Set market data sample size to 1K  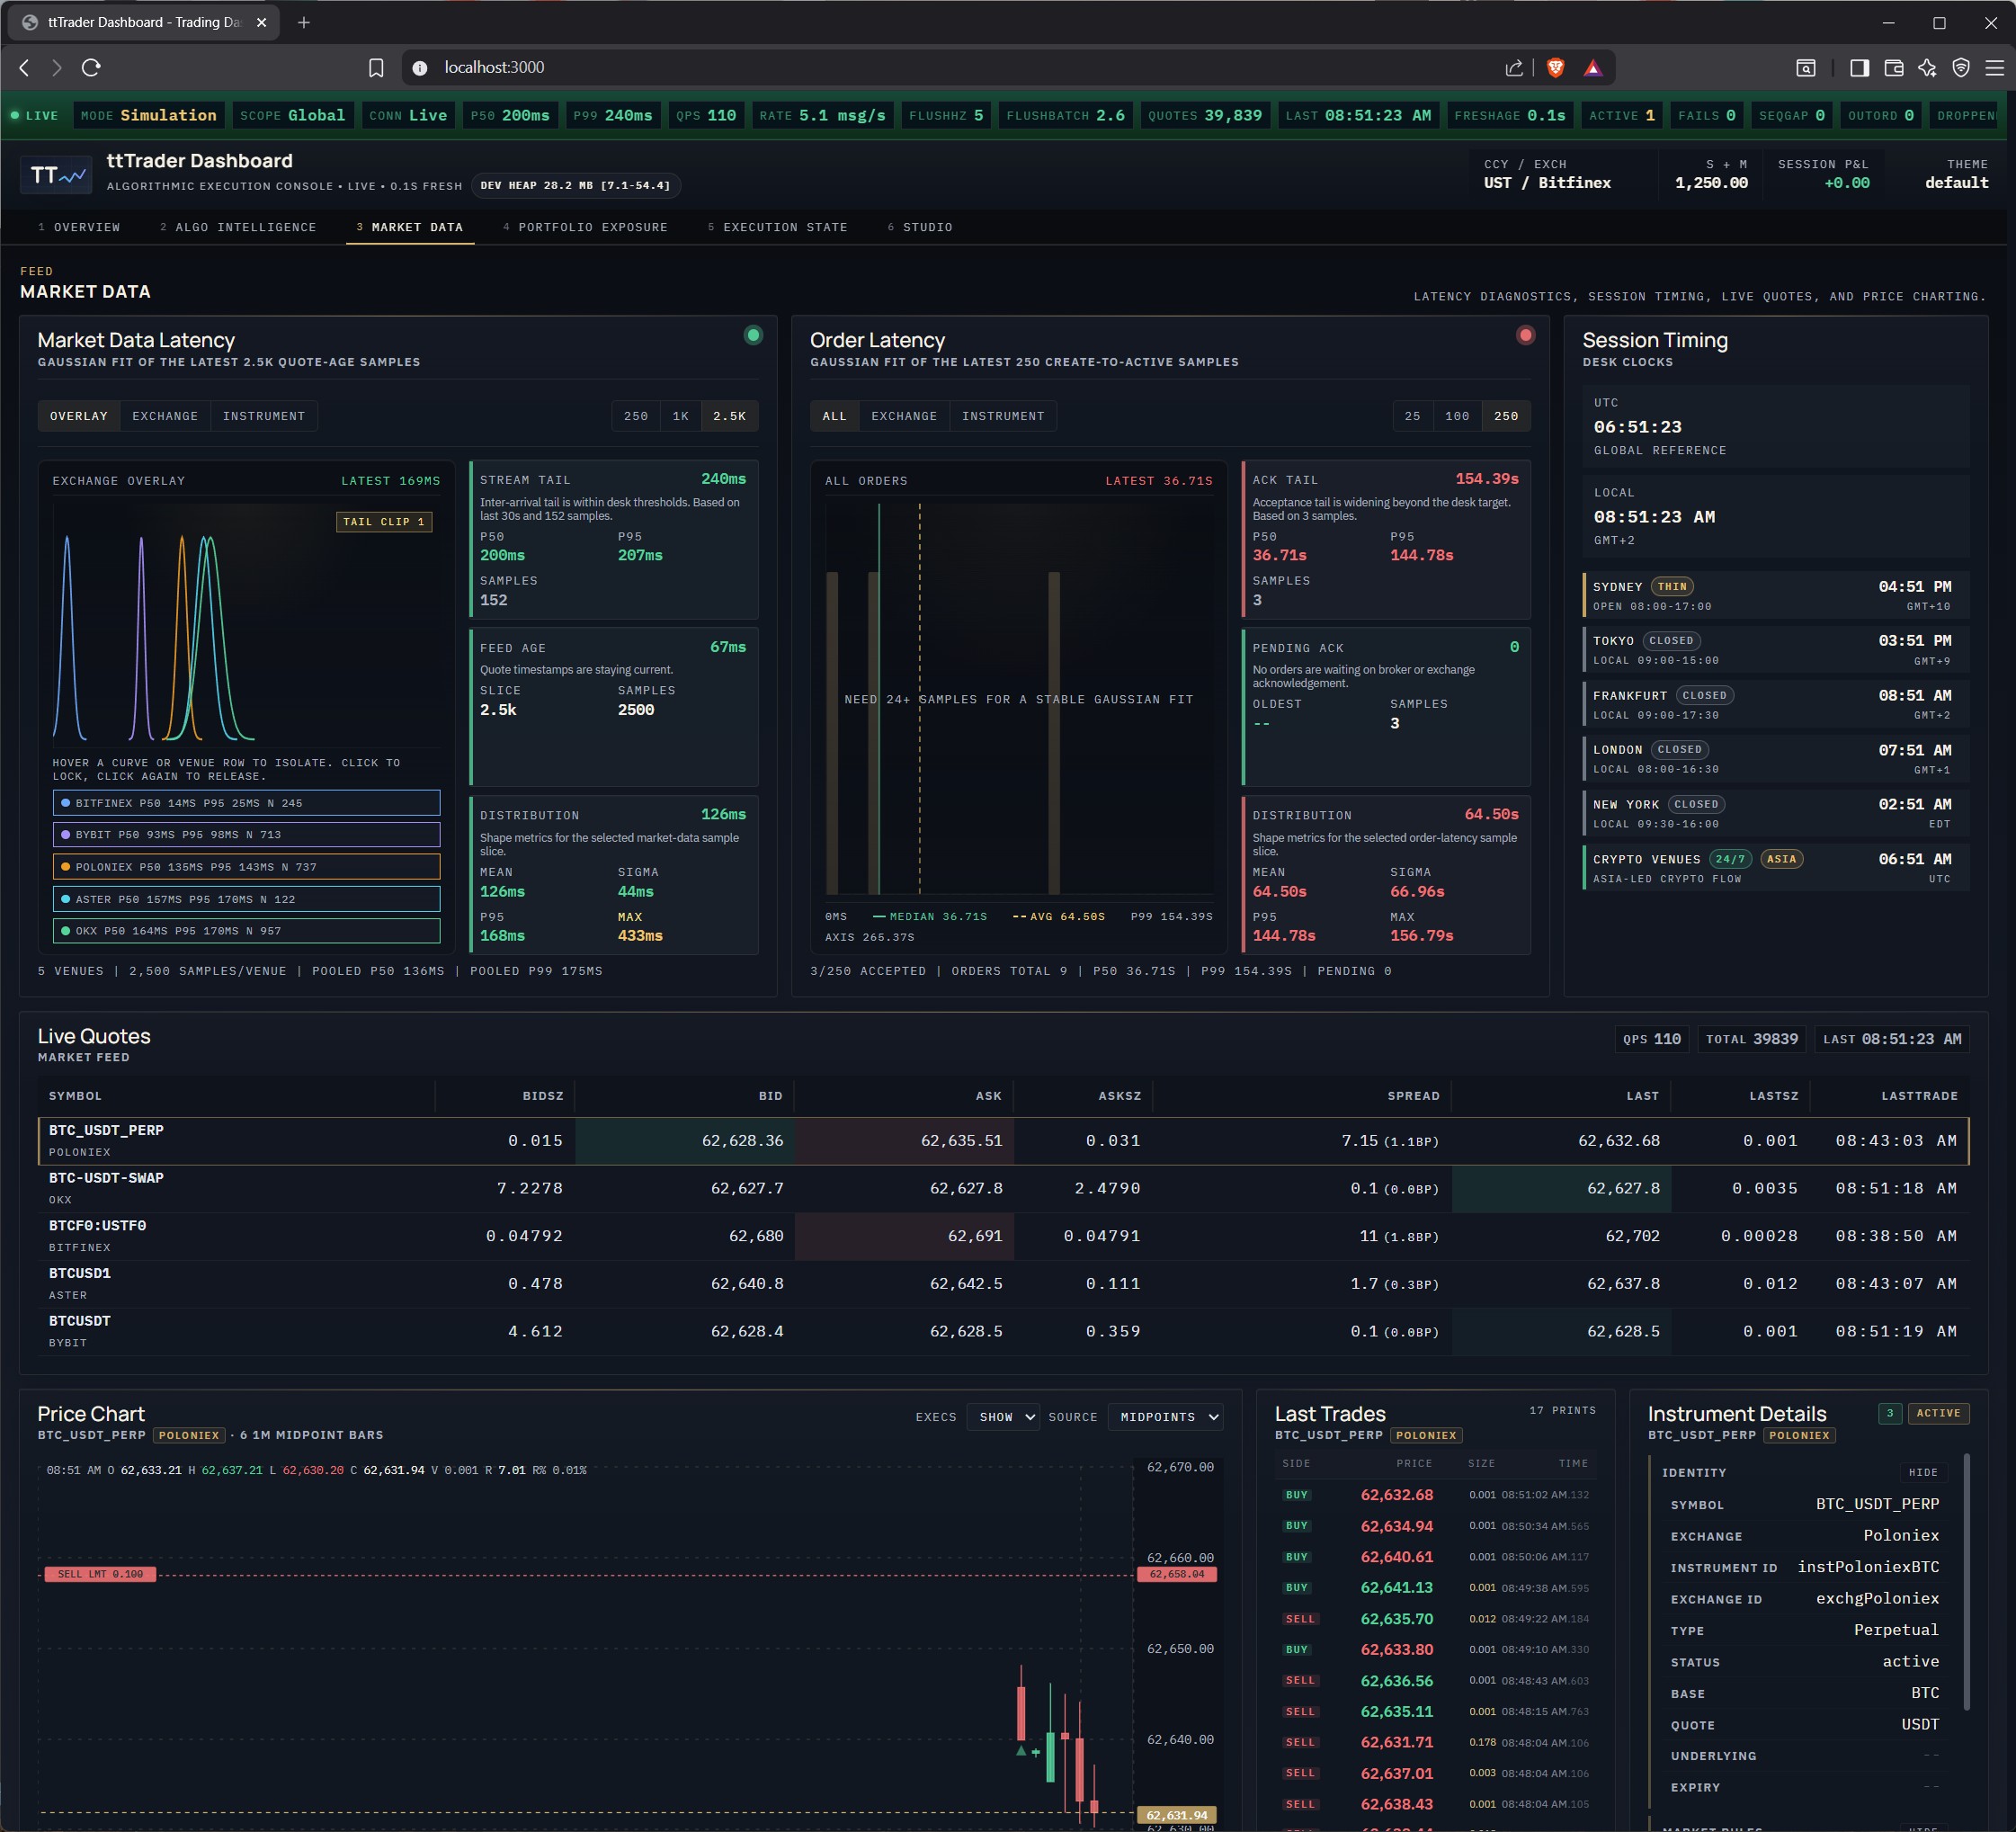680,416
